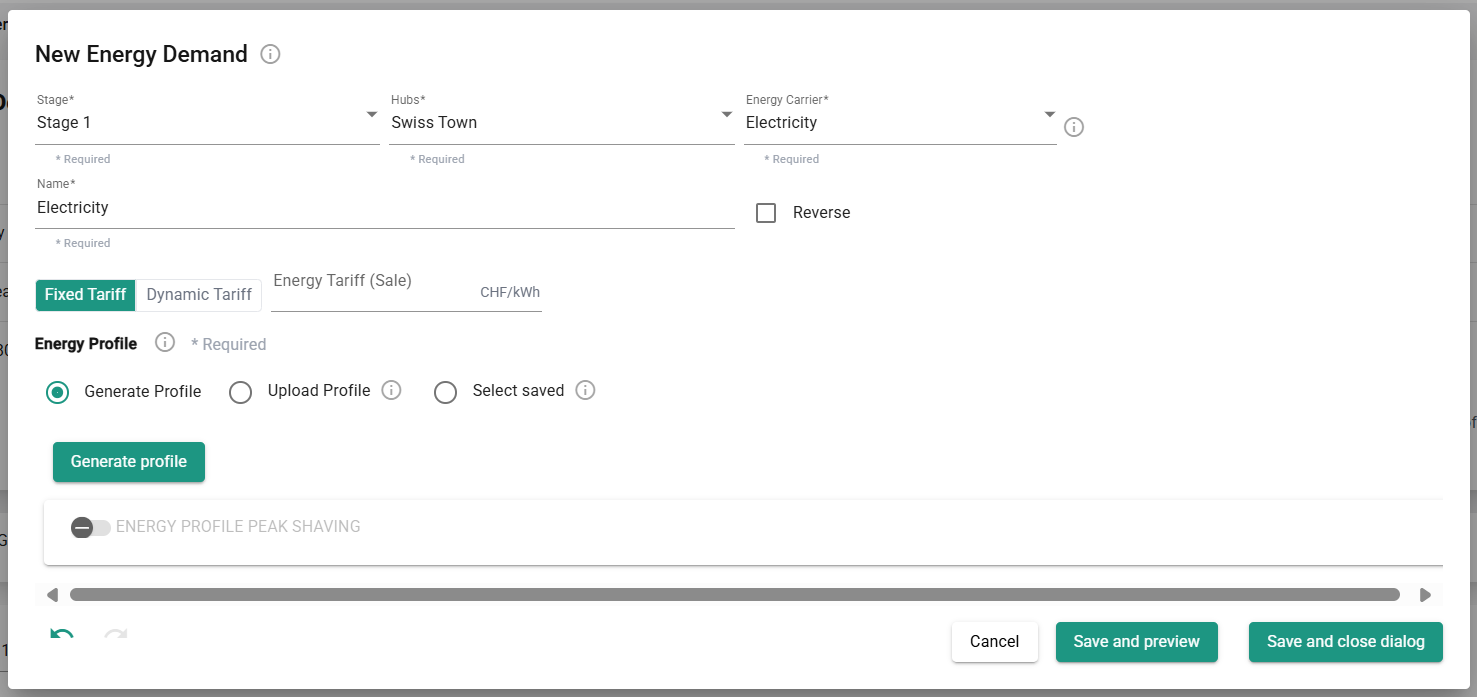Click the undo arrow icon
This screenshot has height=697, width=1477.
62,637
